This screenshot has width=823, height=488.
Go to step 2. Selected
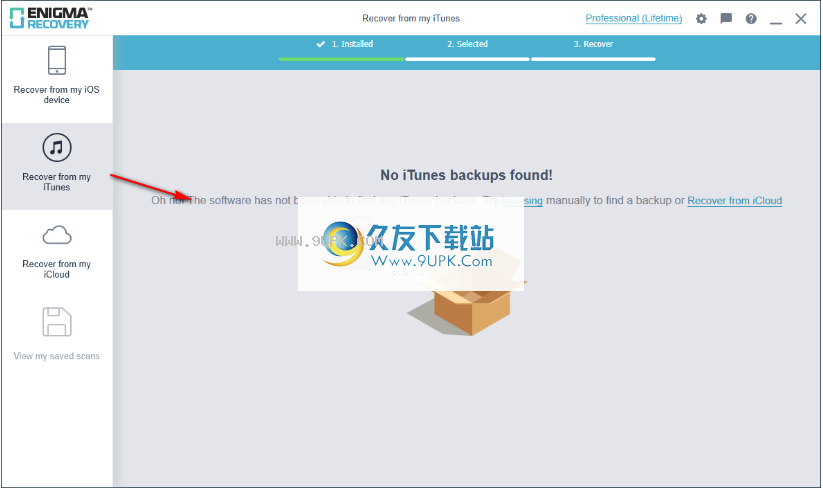click(467, 44)
